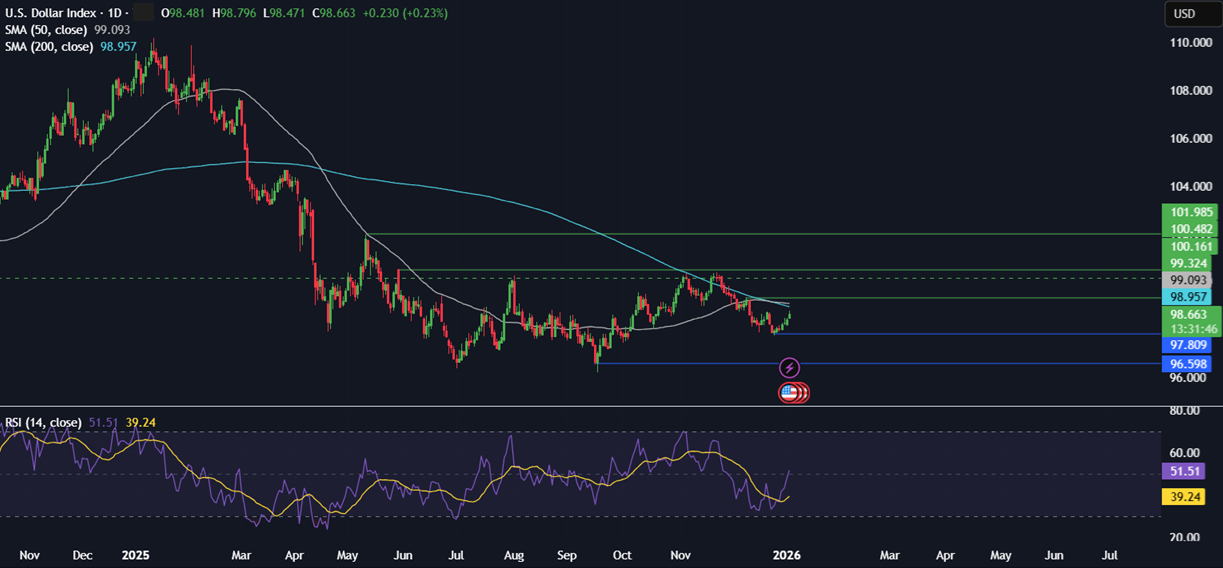Viewport: 1223px width, 568px height.
Task: Click the current price 98.663 countdown label
Action: pos(1186,321)
